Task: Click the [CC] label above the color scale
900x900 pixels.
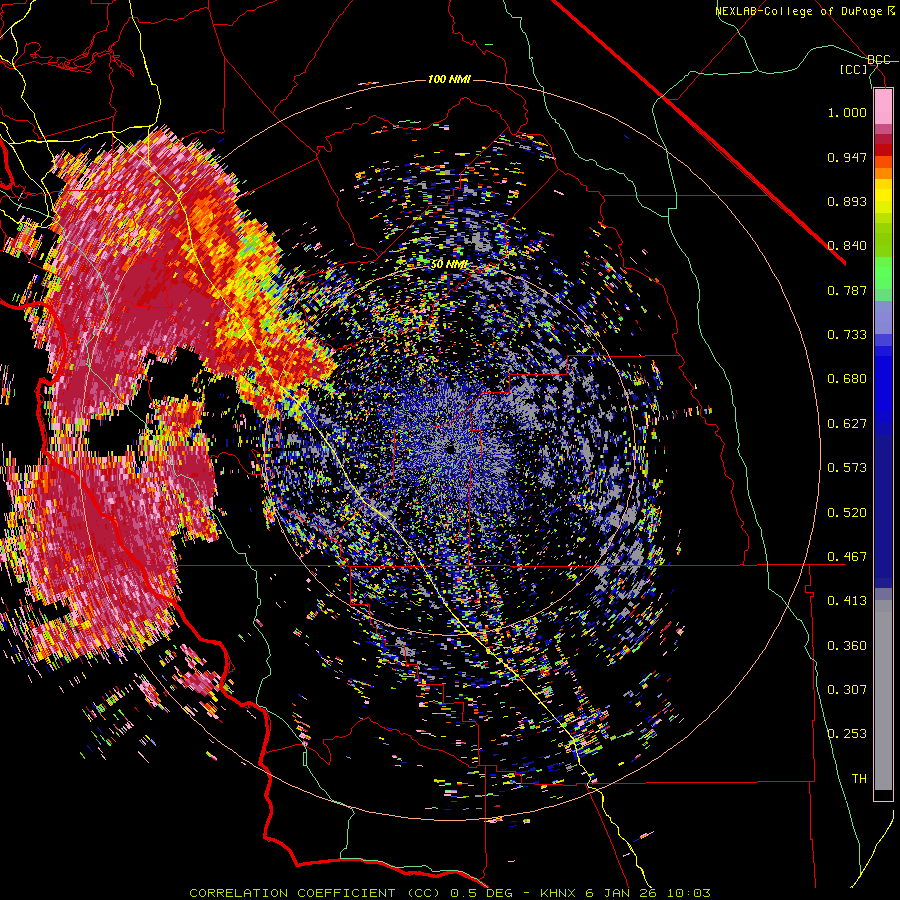Action: pos(854,69)
